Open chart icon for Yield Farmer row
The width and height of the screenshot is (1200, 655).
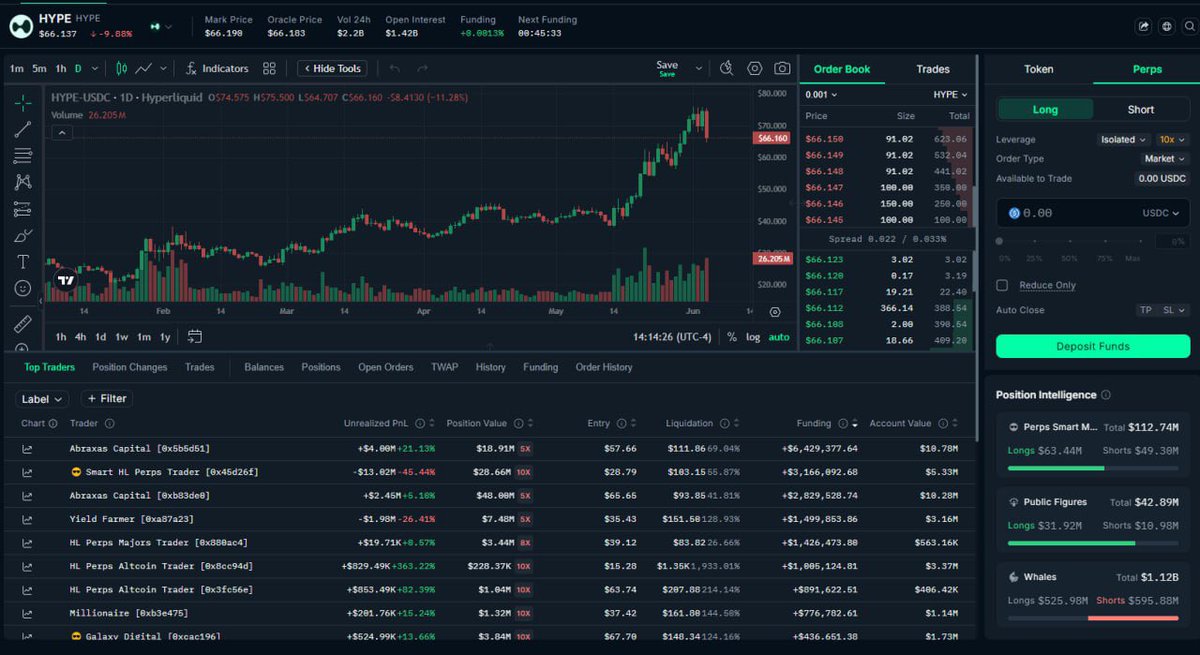tap(27, 519)
